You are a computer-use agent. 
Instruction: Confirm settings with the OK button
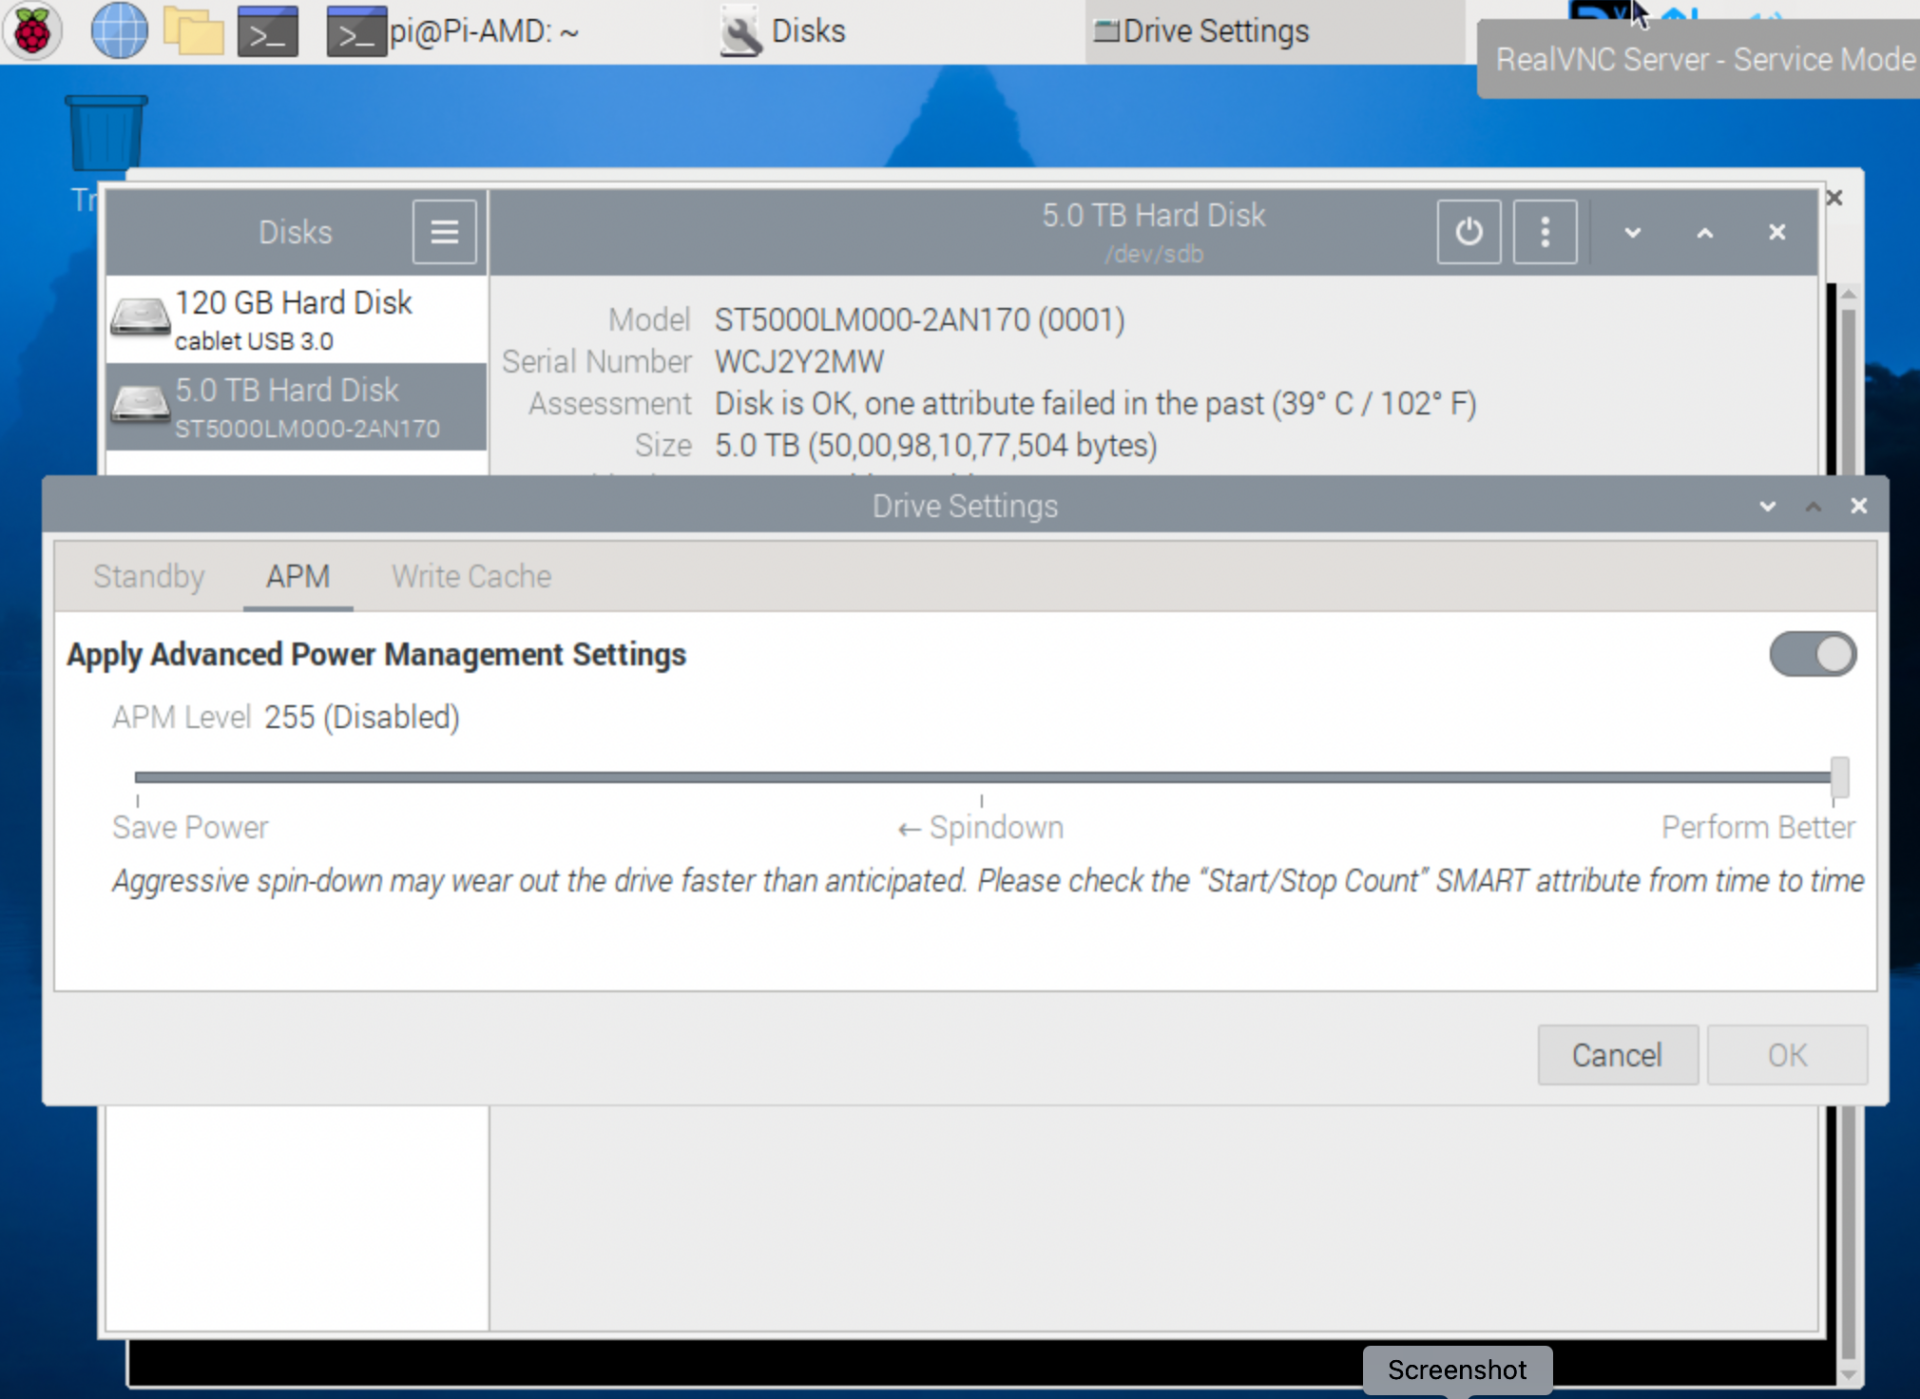[x=1787, y=1055]
